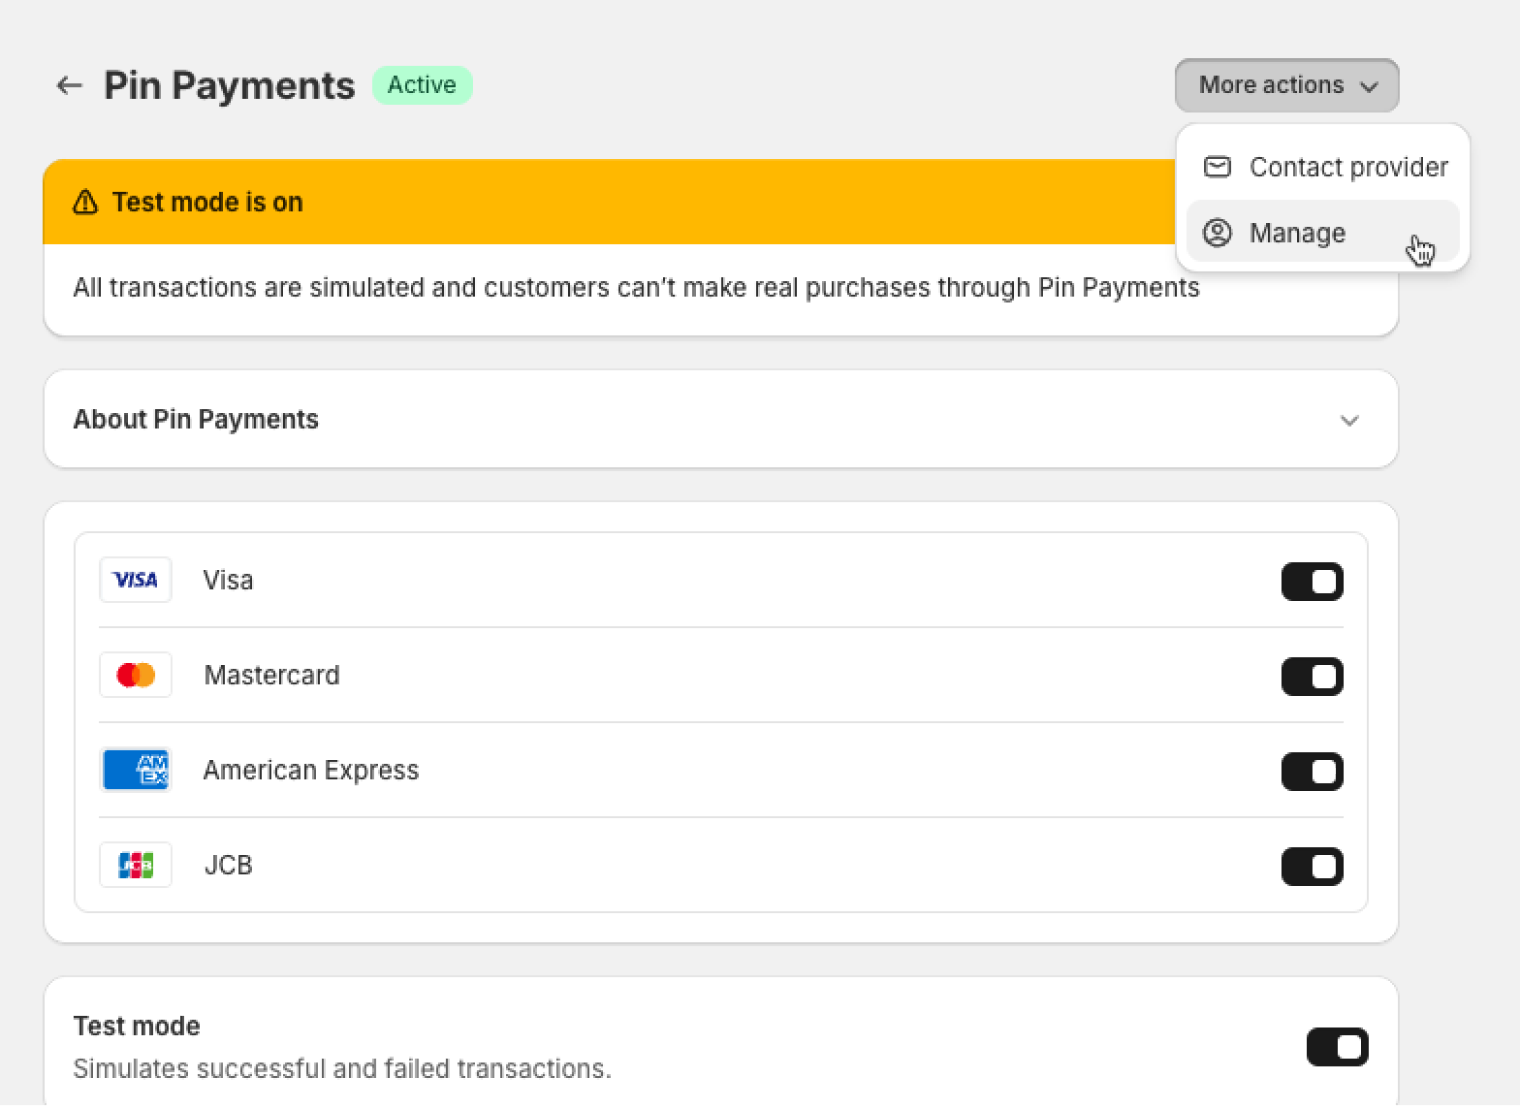Click the envelope icon beside Contact provider
The width and height of the screenshot is (1520, 1106).
pyautogui.click(x=1217, y=167)
